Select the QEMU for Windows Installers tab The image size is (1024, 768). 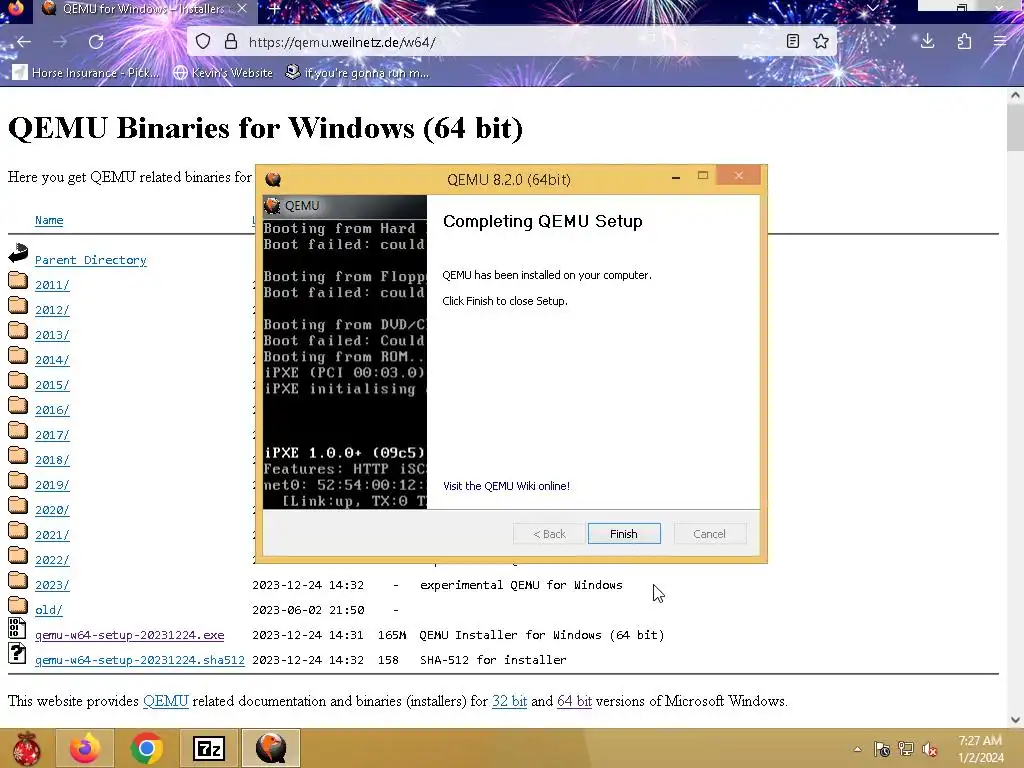[x=144, y=9]
